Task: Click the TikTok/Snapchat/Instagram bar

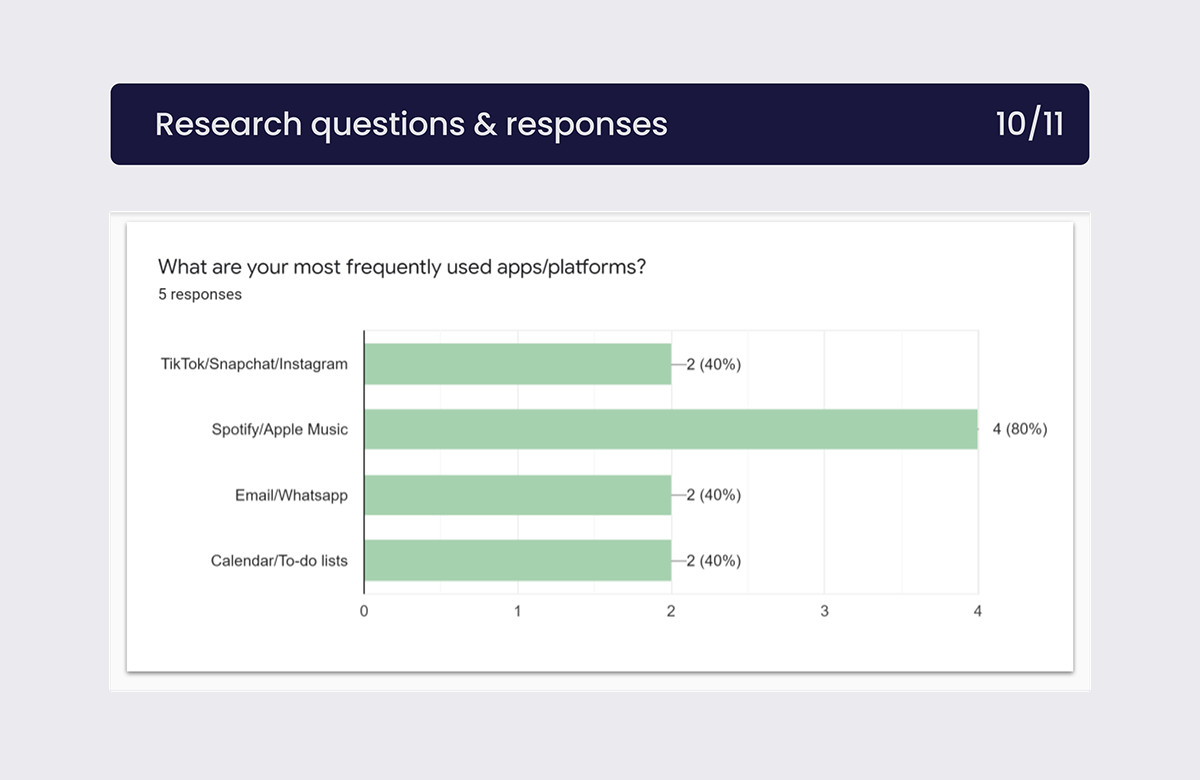Action: click(518, 364)
